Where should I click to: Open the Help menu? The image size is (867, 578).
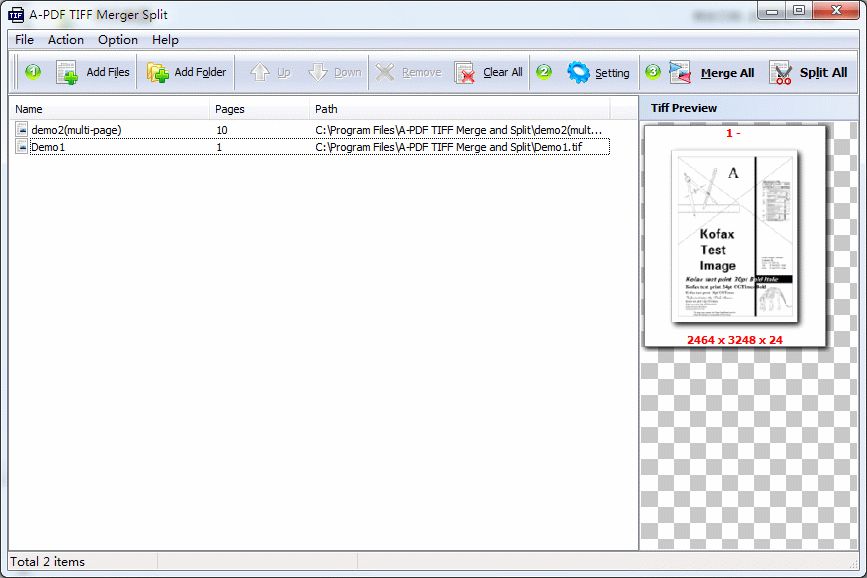[165, 40]
